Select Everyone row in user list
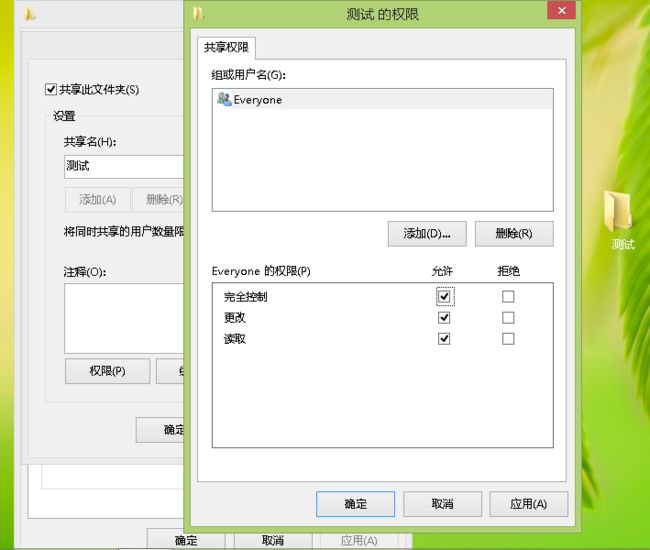This screenshot has height=550, width=650. [383, 99]
